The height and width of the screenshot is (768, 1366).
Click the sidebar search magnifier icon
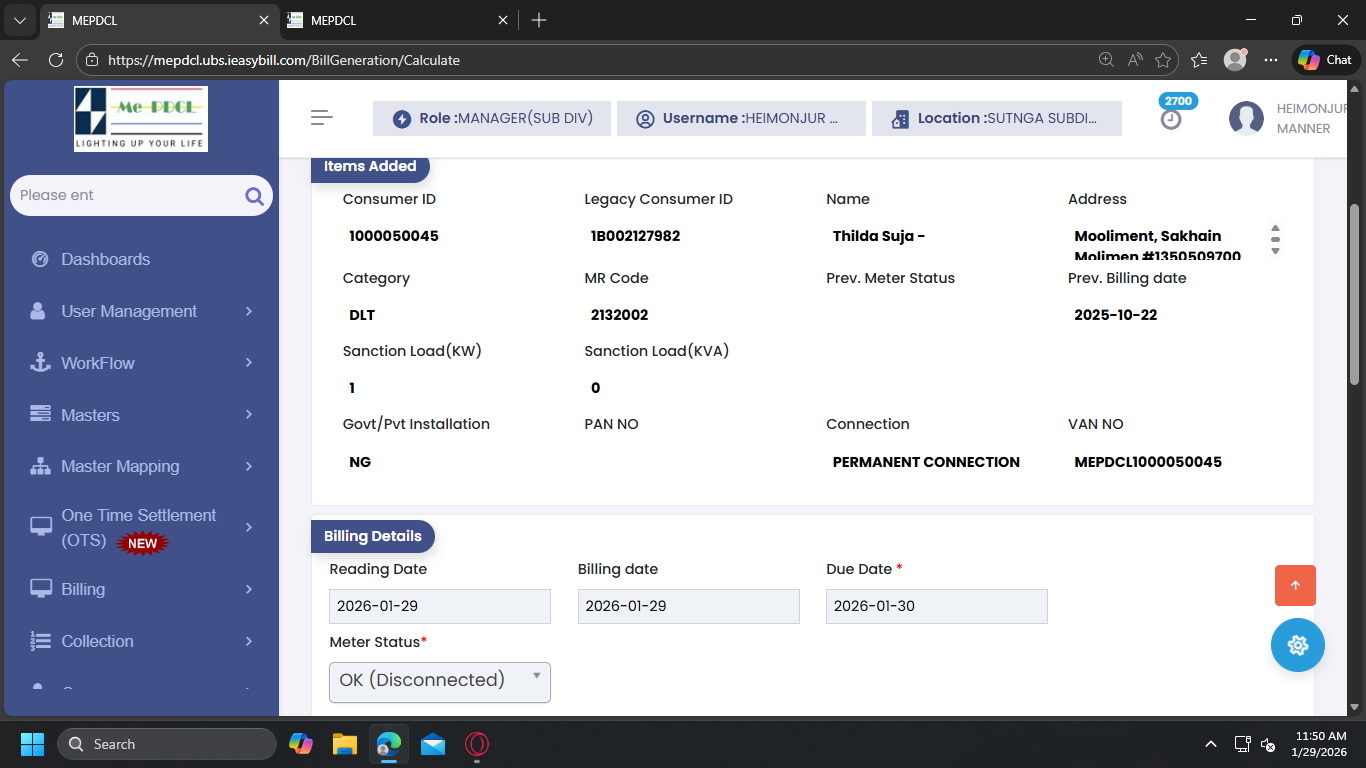coord(254,196)
